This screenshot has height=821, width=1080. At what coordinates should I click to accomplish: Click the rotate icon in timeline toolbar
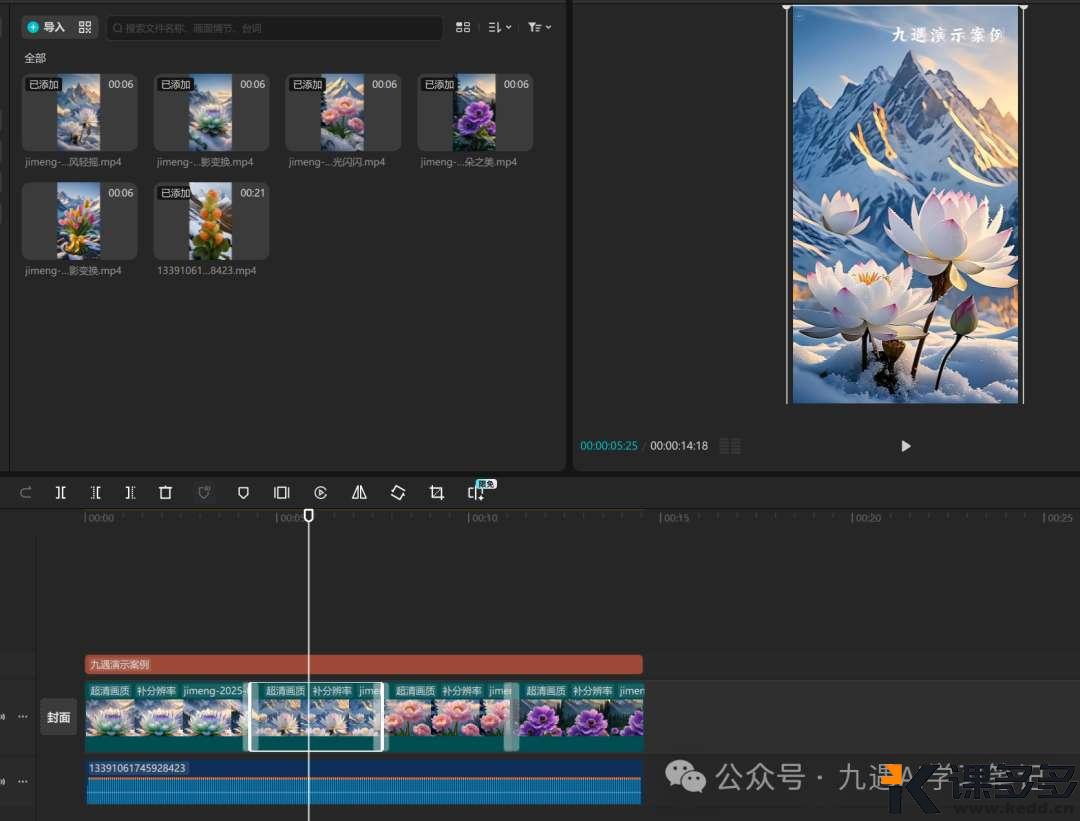[x=398, y=492]
